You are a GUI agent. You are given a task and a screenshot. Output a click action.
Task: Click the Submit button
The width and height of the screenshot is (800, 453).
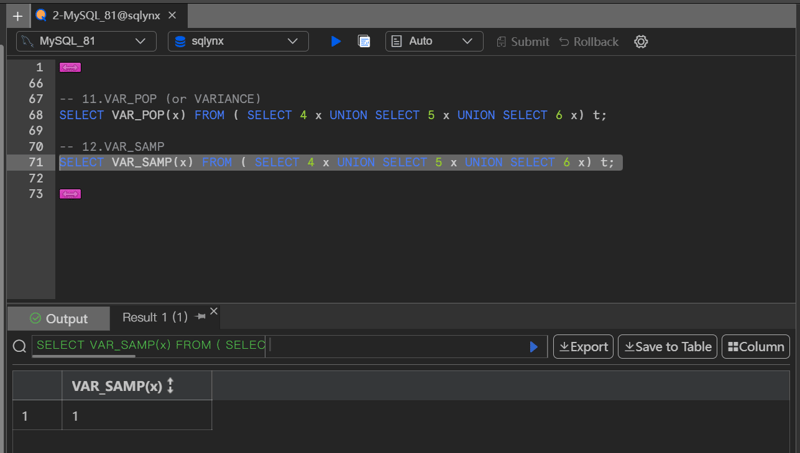(x=523, y=42)
